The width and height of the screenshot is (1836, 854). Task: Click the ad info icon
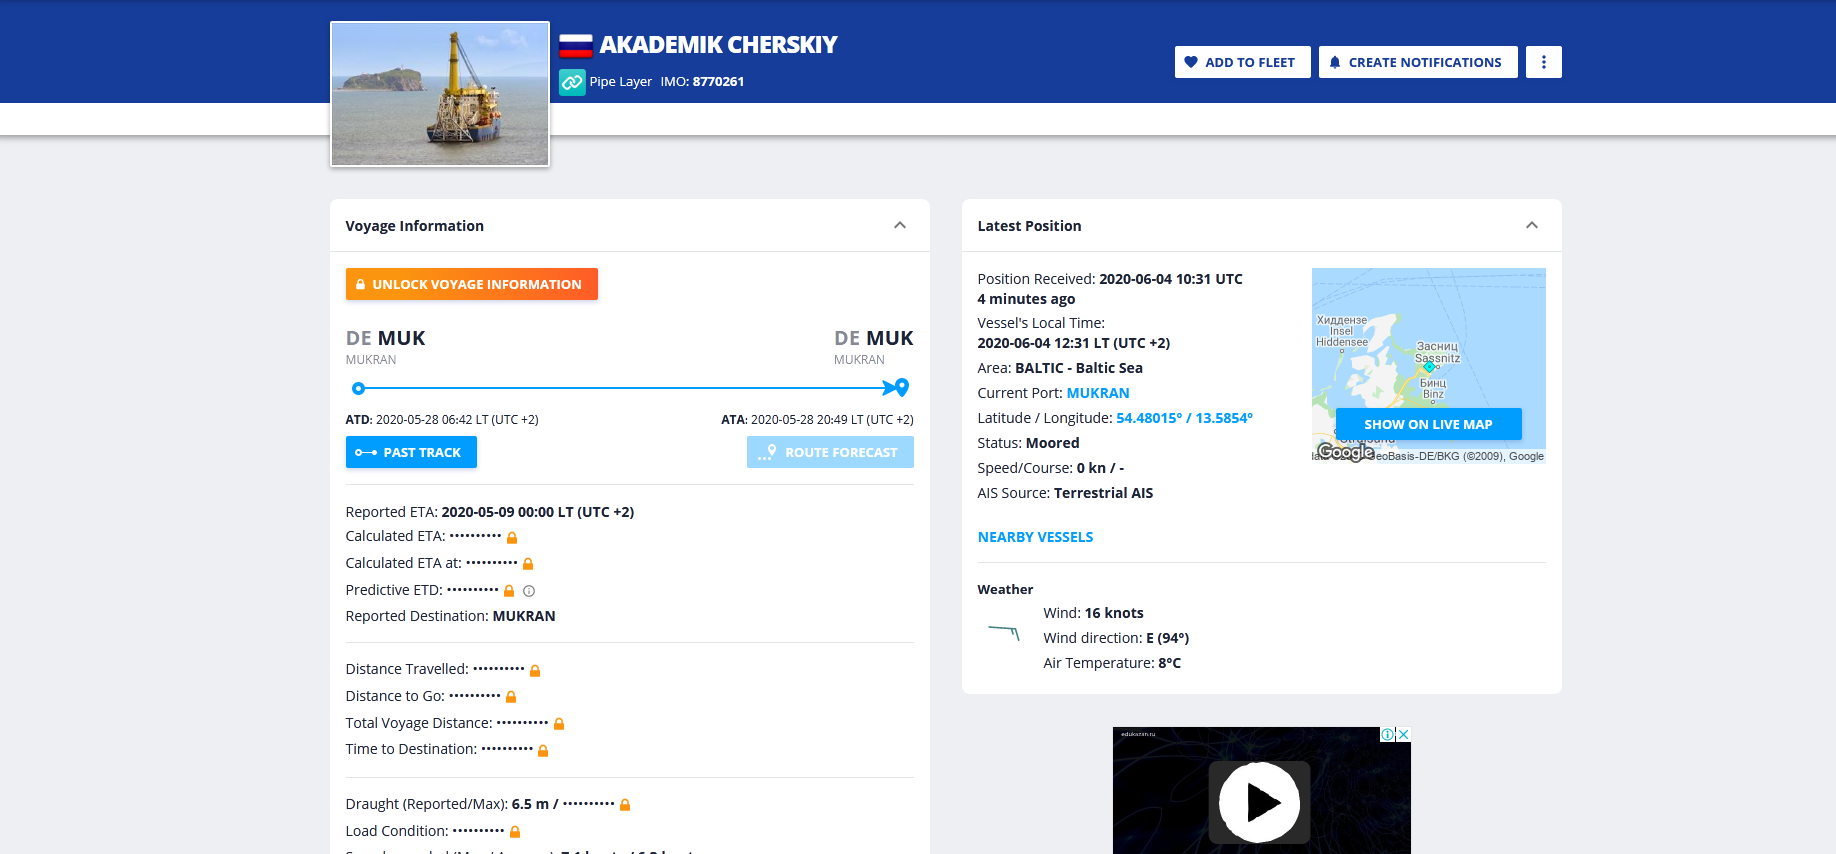coord(1387,735)
